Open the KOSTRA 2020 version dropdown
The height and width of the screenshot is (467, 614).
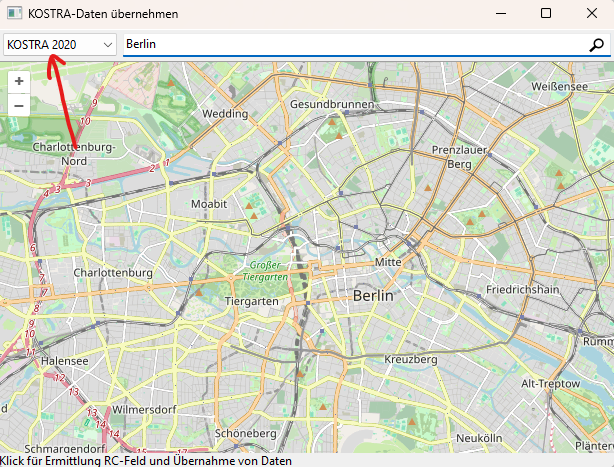click(60, 45)
